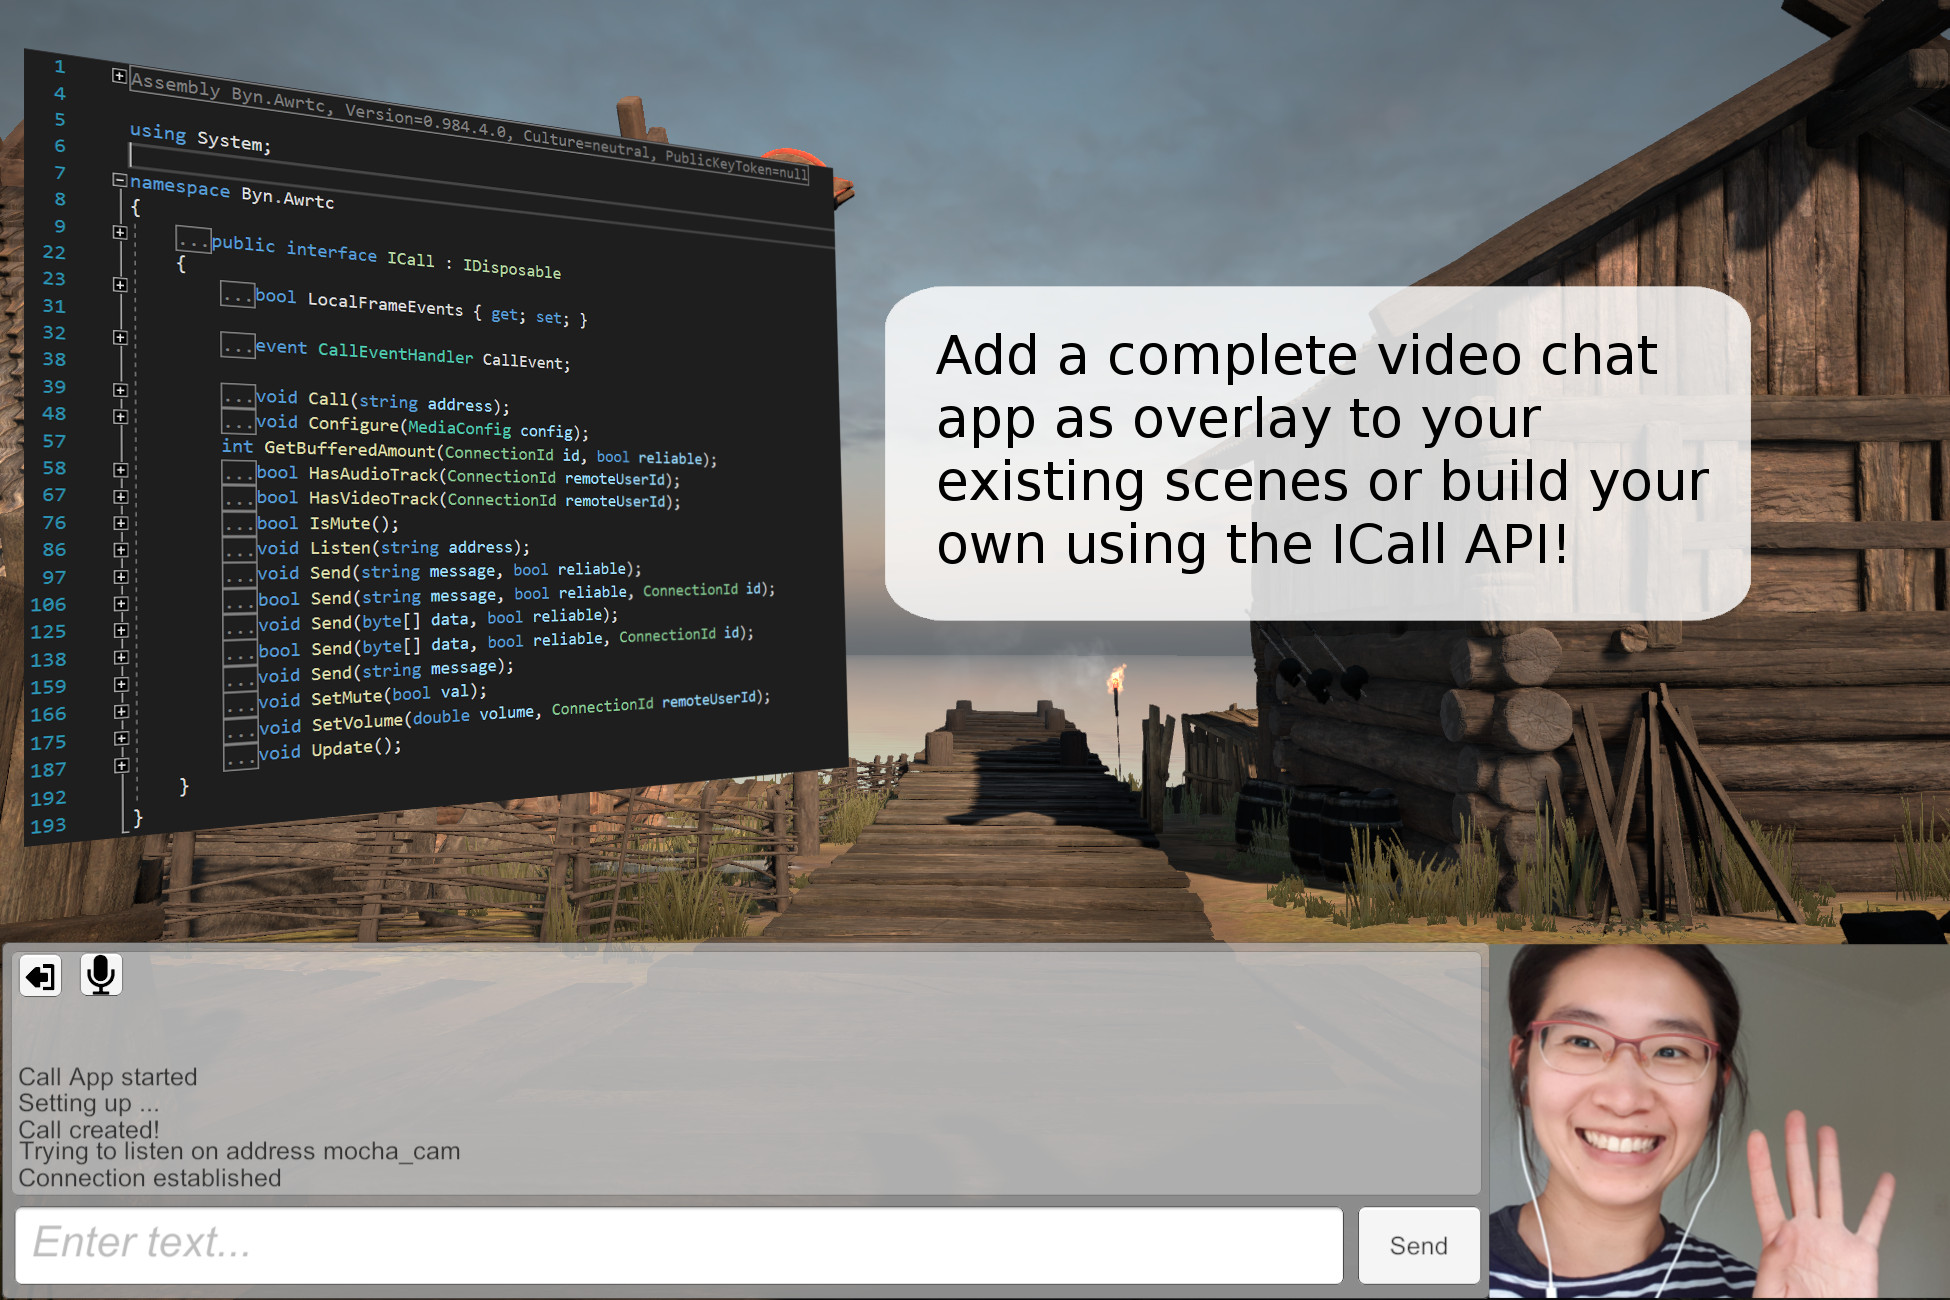Click the Connection established log message

(150, 1178)
